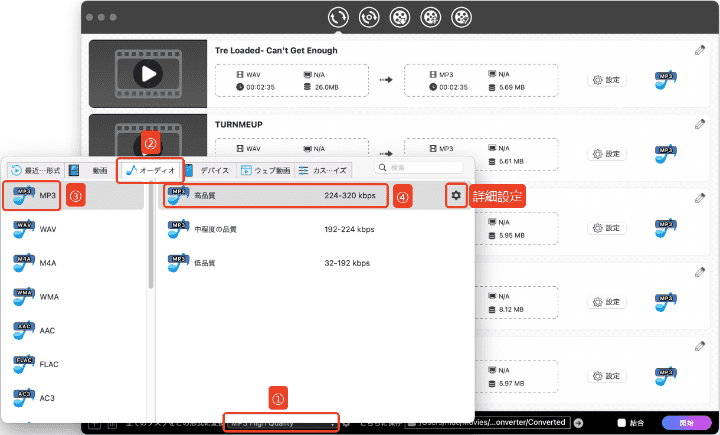Screen dimensions: 720x435
Task: Click the third film reel icon in the top toolbar
Action: [400, 17]
